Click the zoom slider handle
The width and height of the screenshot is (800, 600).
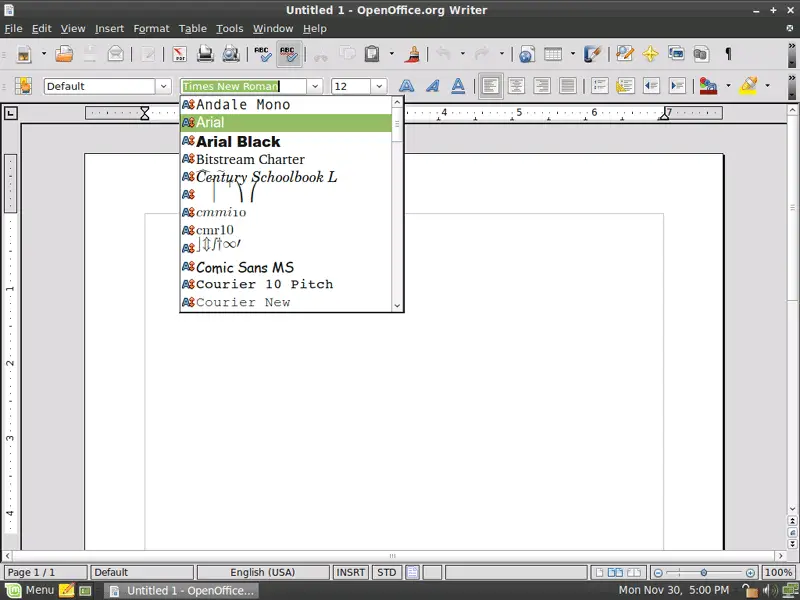click(704, 573)
